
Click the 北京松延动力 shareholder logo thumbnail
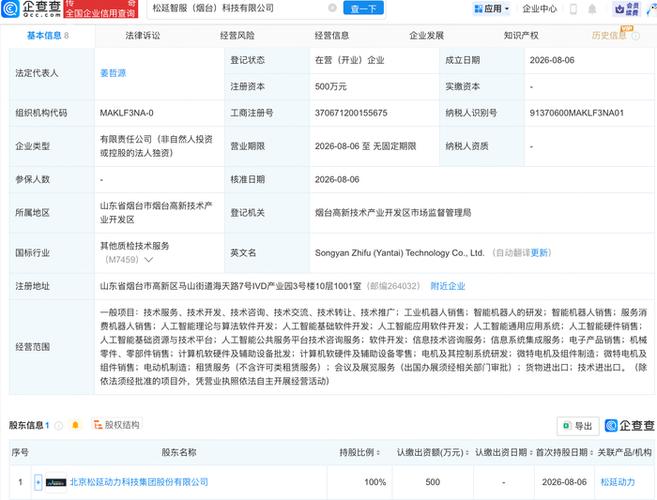pyautogui.click(x=56, y=482)
